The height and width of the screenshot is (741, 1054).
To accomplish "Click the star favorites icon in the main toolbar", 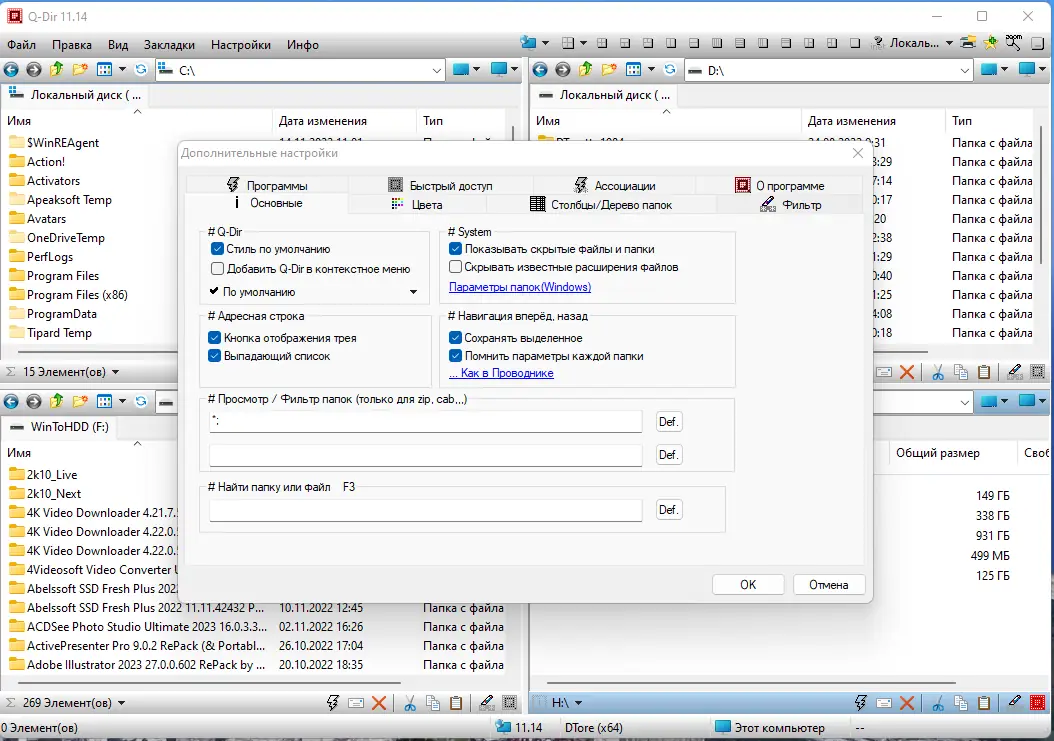I will pos(991,43).
